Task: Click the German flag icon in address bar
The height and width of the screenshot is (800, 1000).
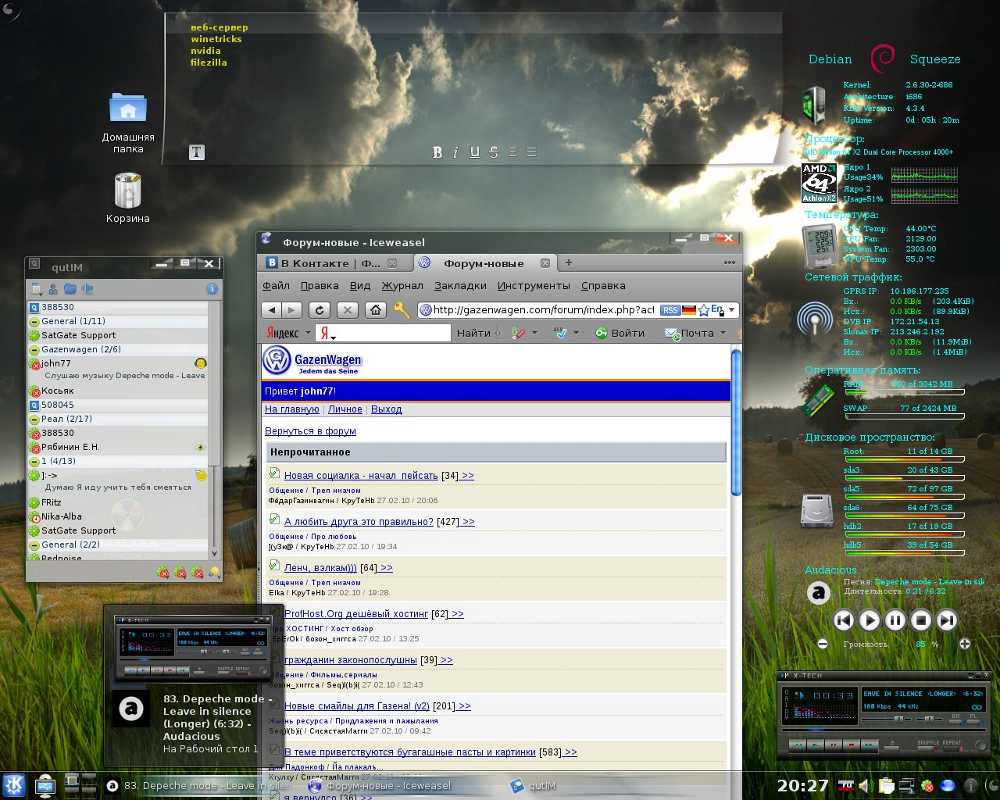Action: [689, 310]
